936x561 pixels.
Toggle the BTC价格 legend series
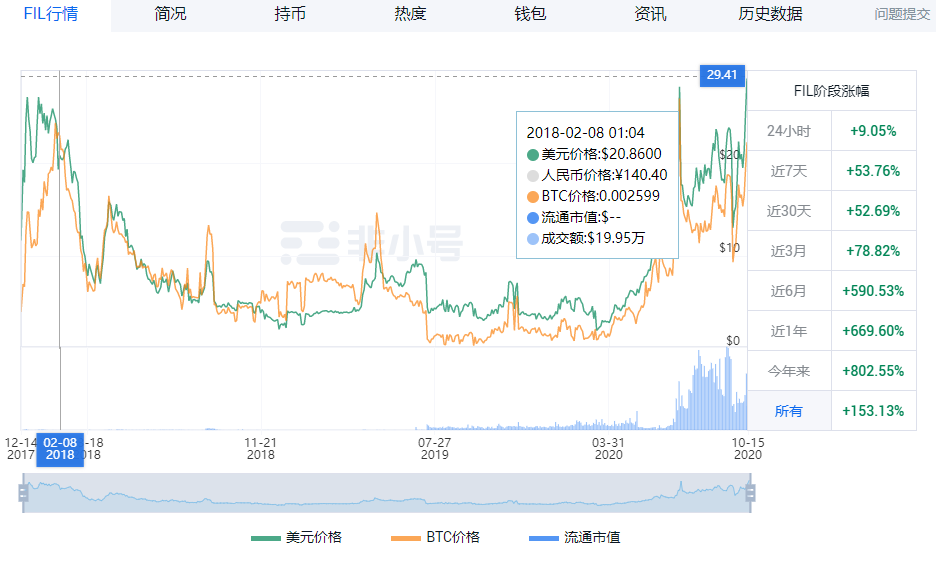pos(435,537)
